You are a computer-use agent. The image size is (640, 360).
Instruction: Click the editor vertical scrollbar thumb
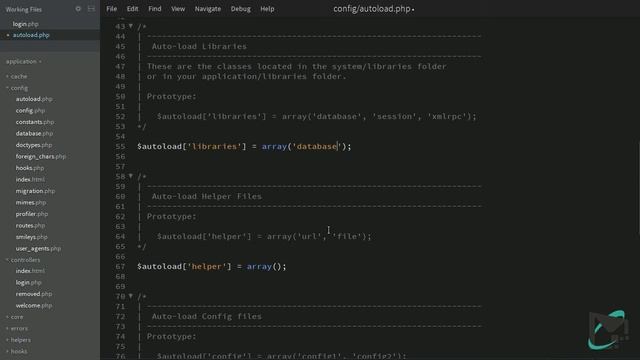(638, 188)
